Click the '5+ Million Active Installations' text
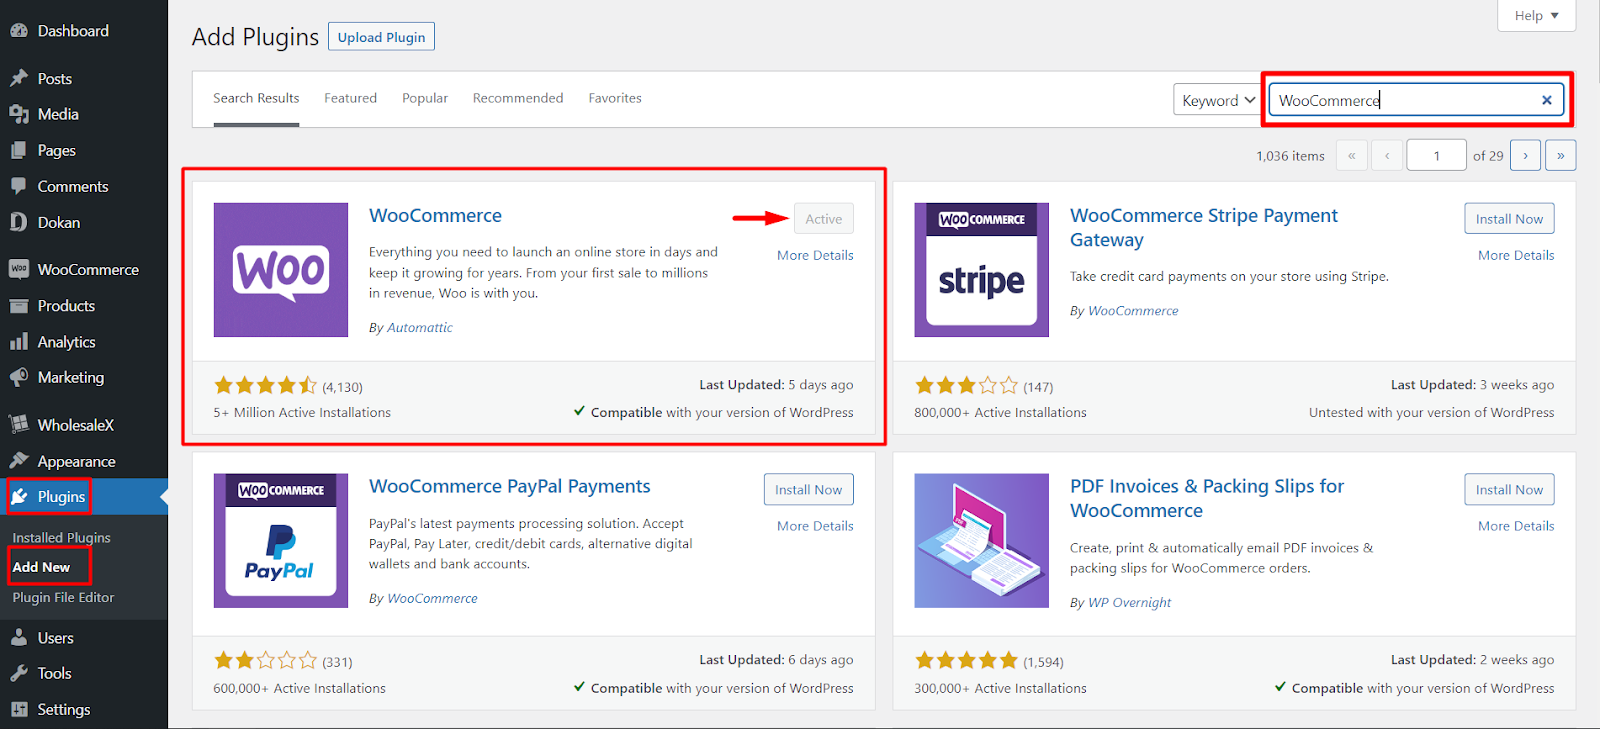The height and width of the screenshot is (729, 1600). coord(302,413)
